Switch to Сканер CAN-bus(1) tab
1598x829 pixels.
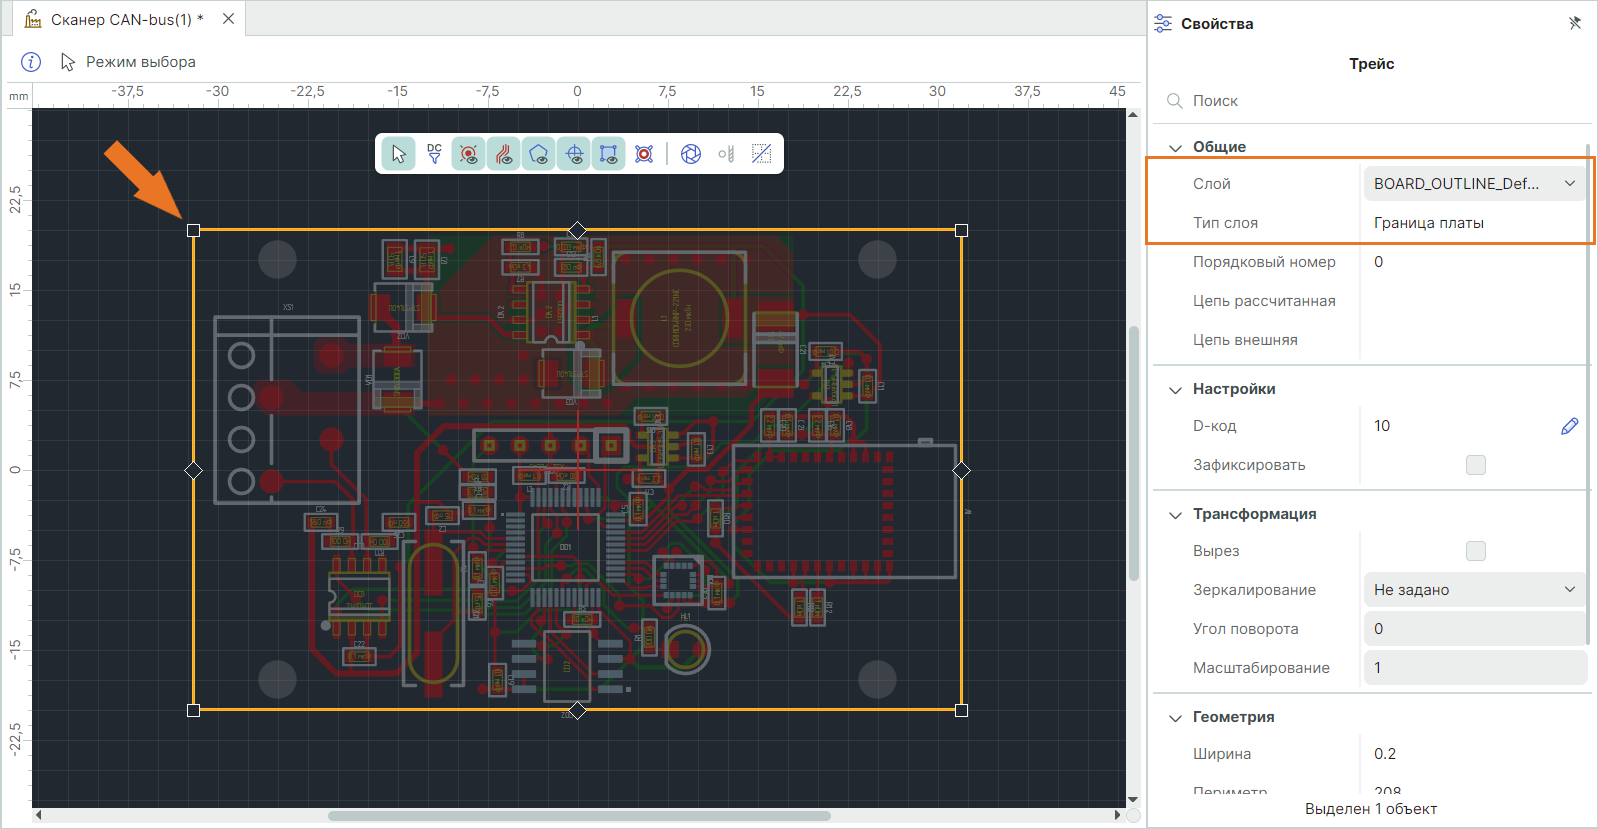click(x=126, y=19)
